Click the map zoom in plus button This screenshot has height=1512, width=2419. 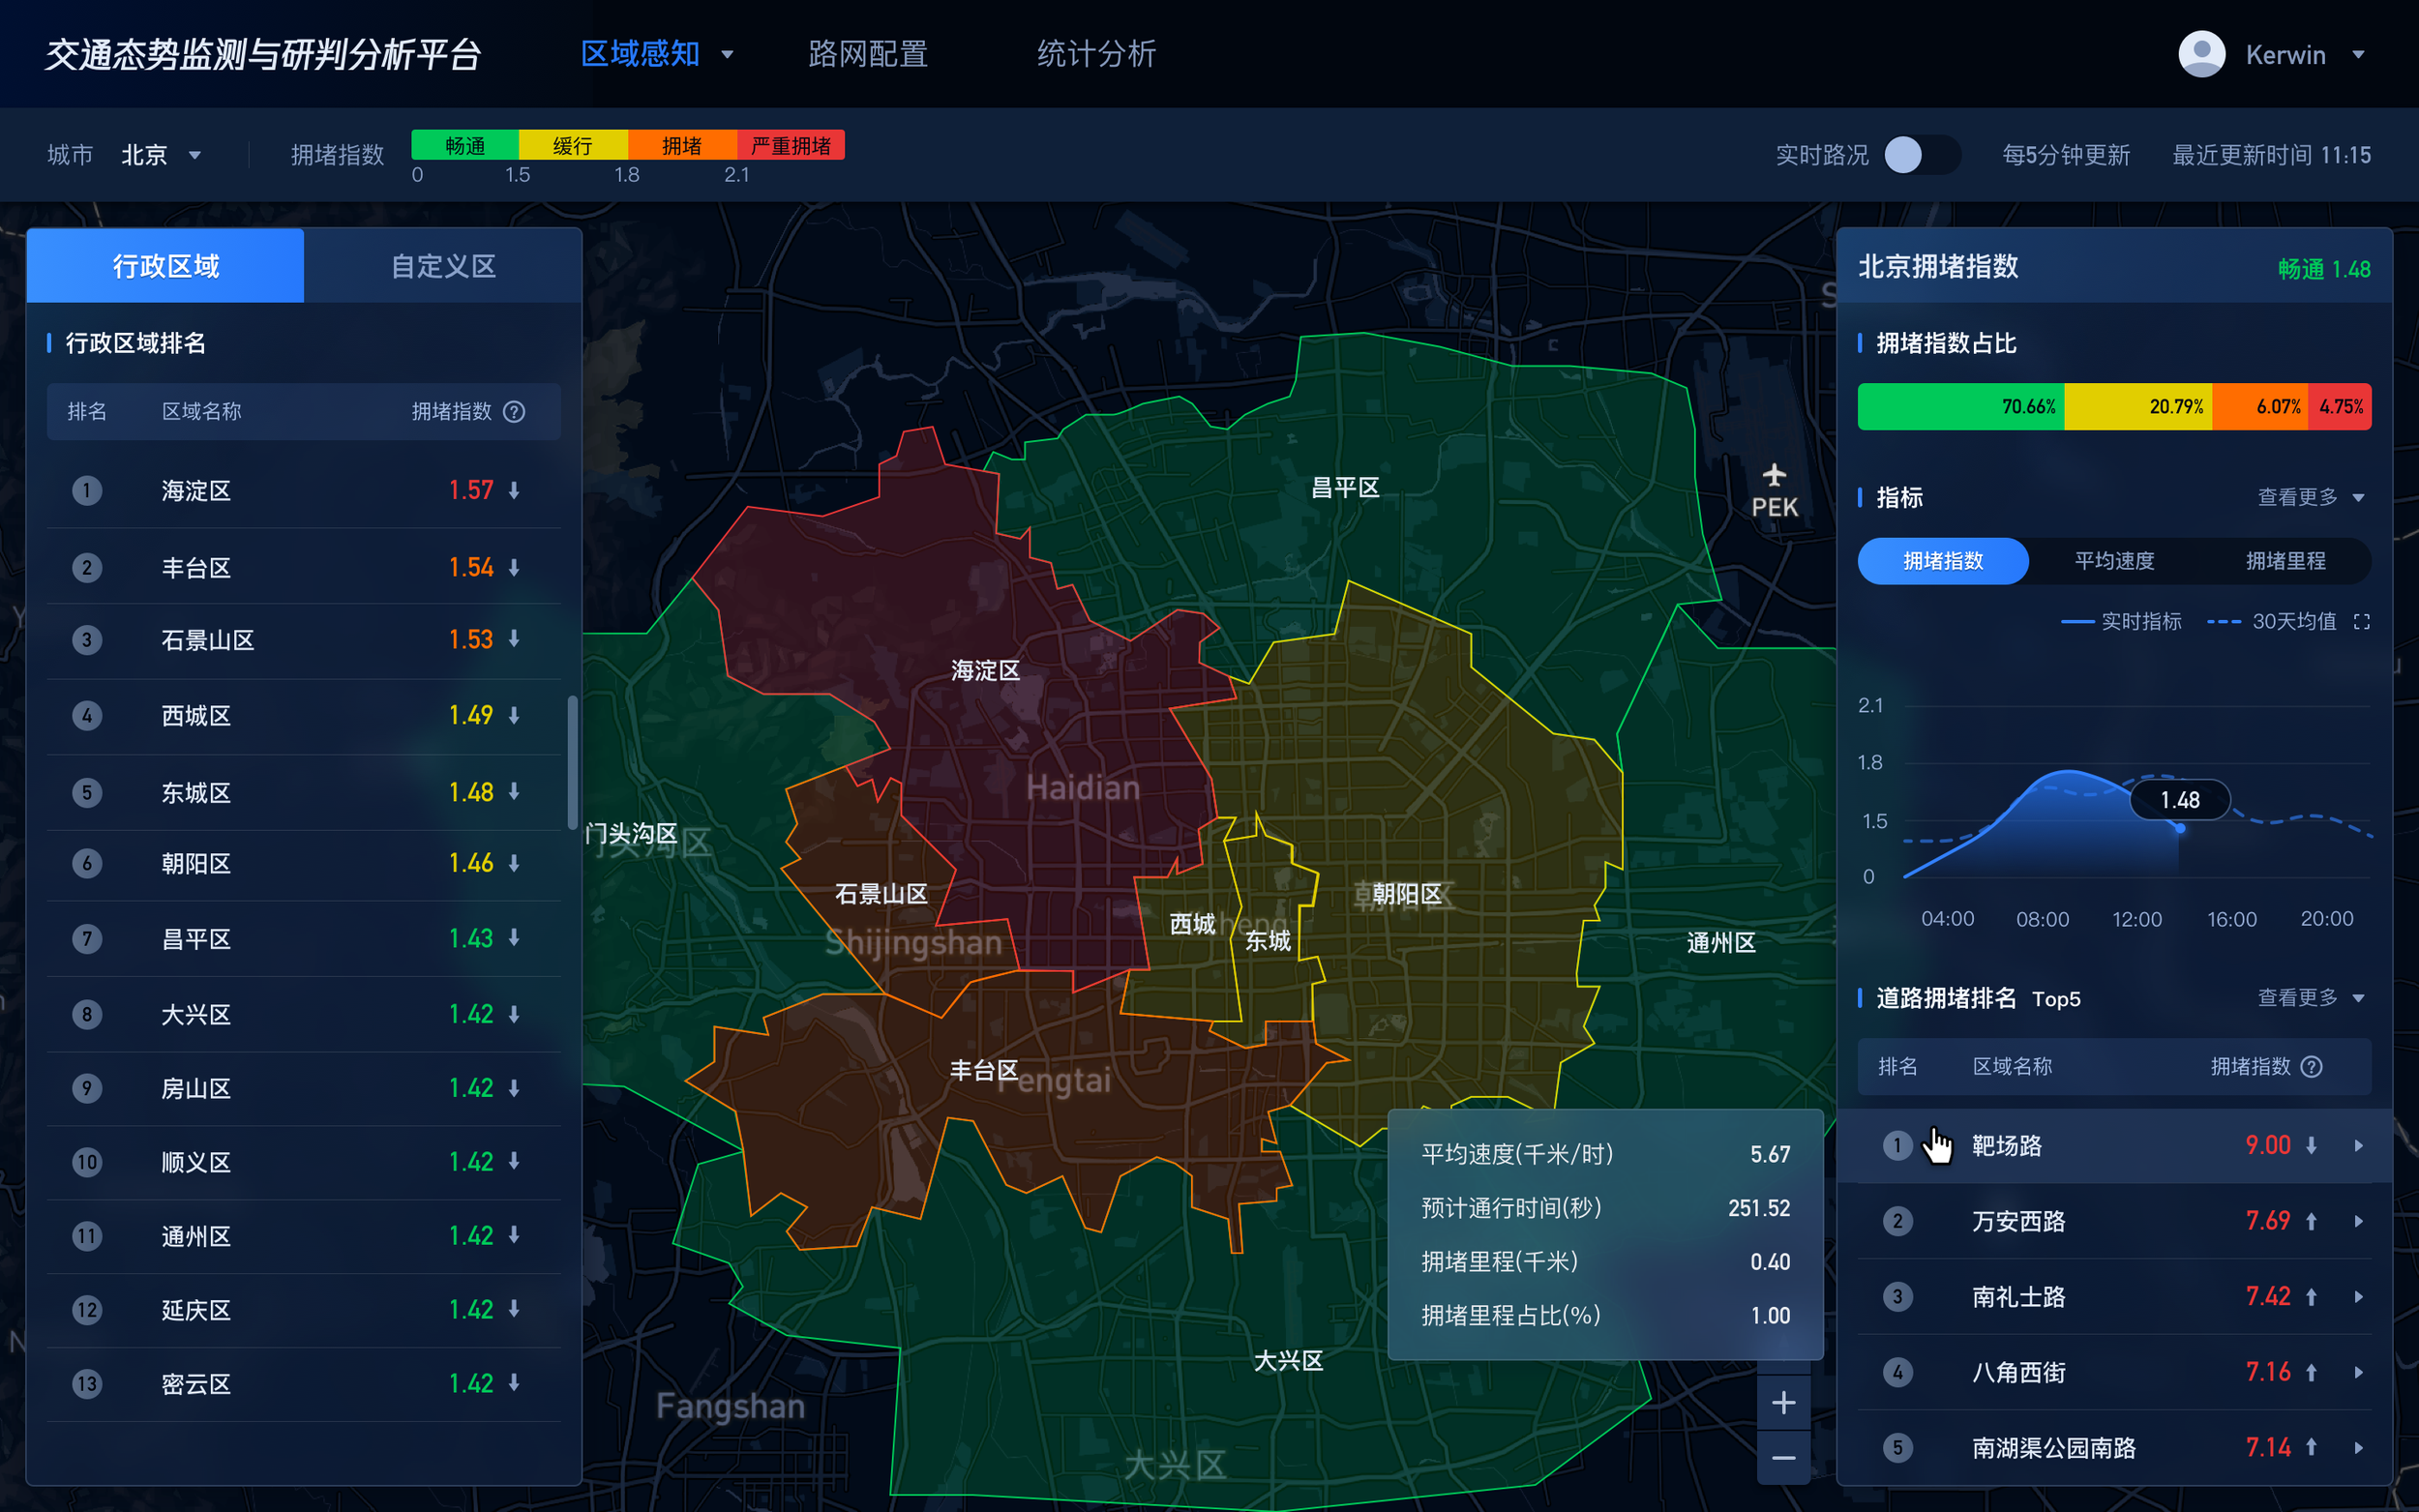[1783, 1403]
